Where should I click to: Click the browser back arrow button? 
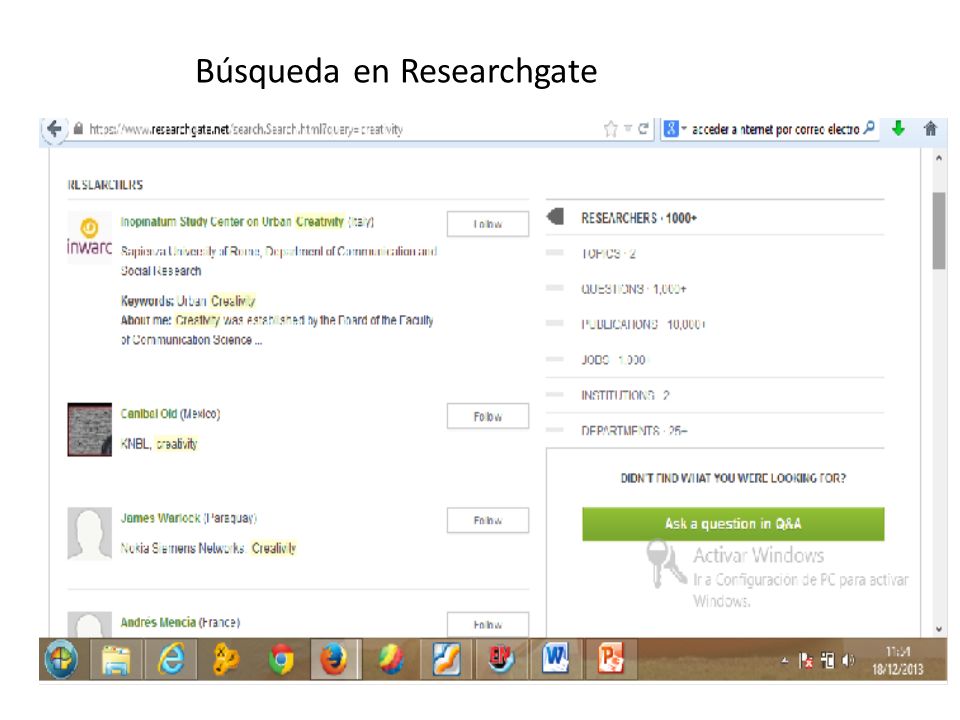point(54,129)
